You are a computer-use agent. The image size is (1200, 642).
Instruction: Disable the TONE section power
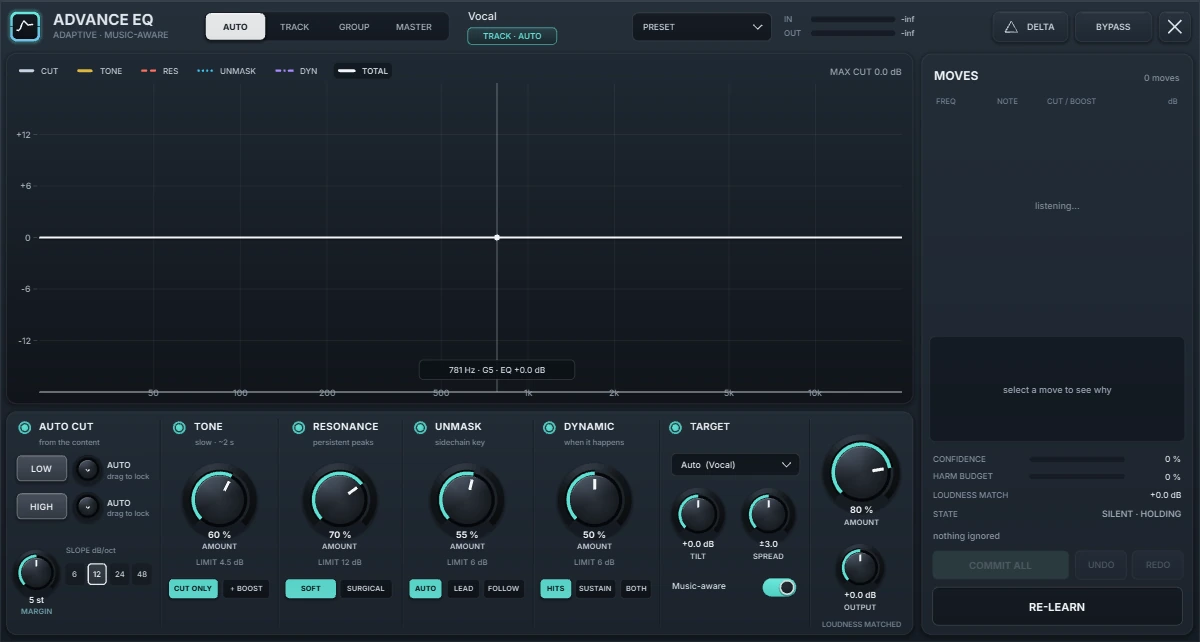coord(180,428)
